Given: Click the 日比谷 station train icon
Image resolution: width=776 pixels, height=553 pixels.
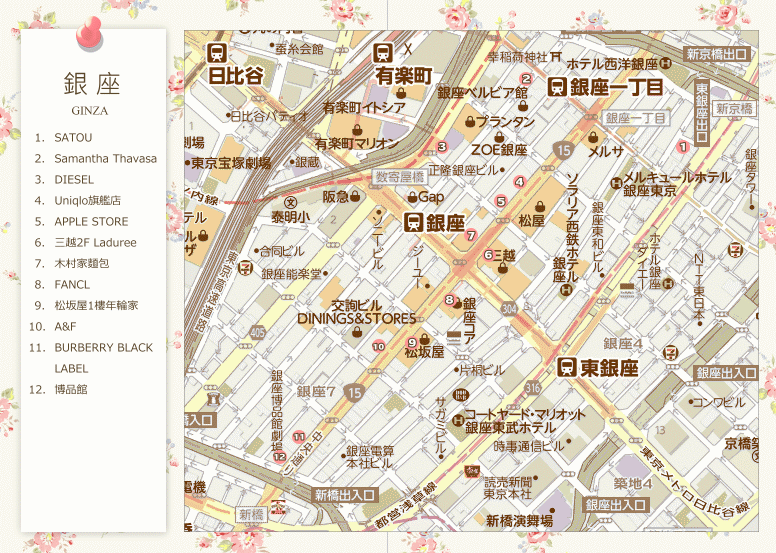Looking at the screenshot, I should [x=217, y=52].
